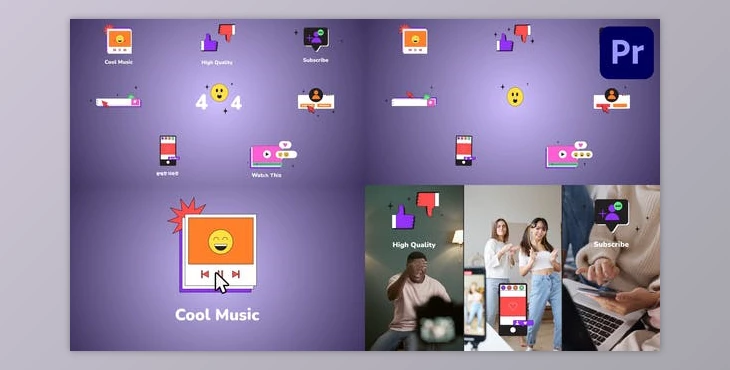Click the previous track button on the large music player
This screenshot has width=730, height=370.
[204, 274]
